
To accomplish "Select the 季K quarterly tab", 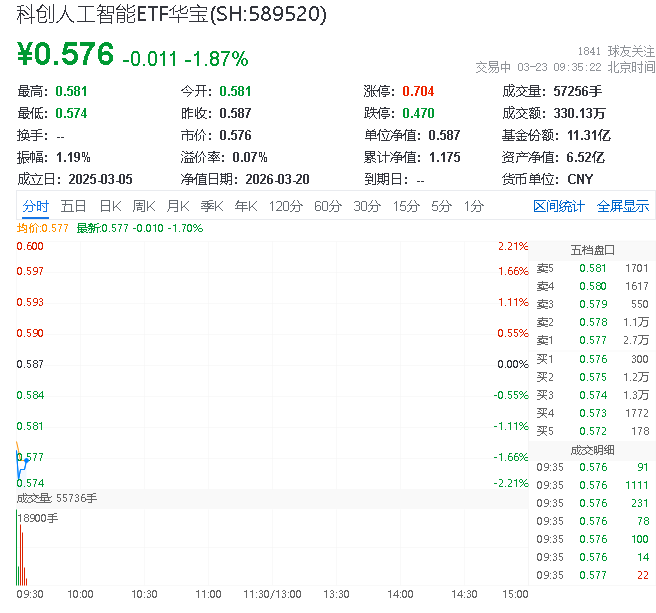I will [212, 207].
